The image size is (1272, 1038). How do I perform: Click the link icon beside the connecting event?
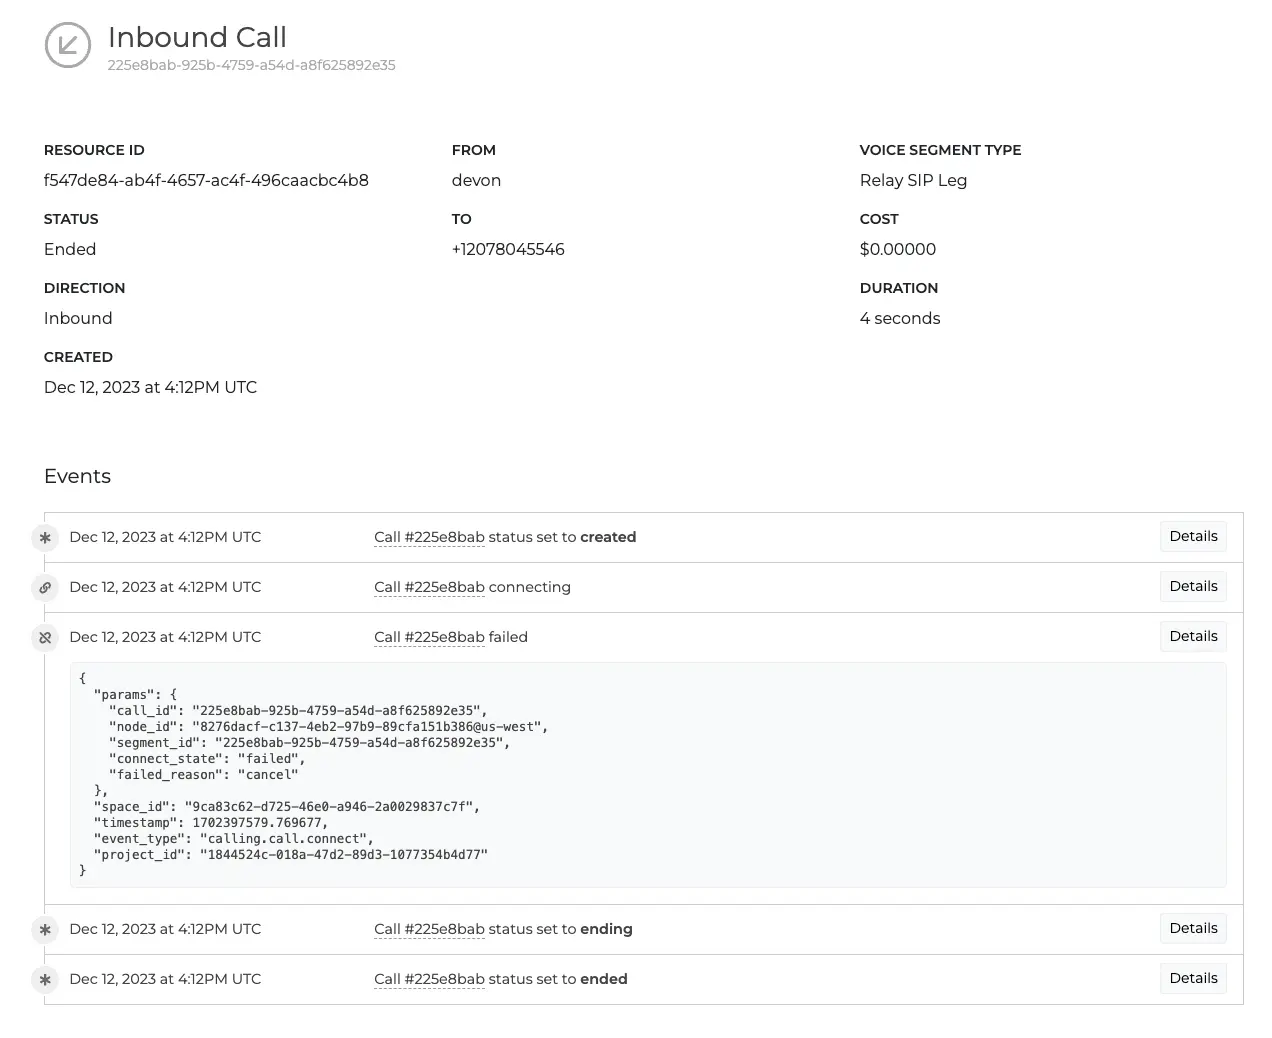click(x=45, y=588)
